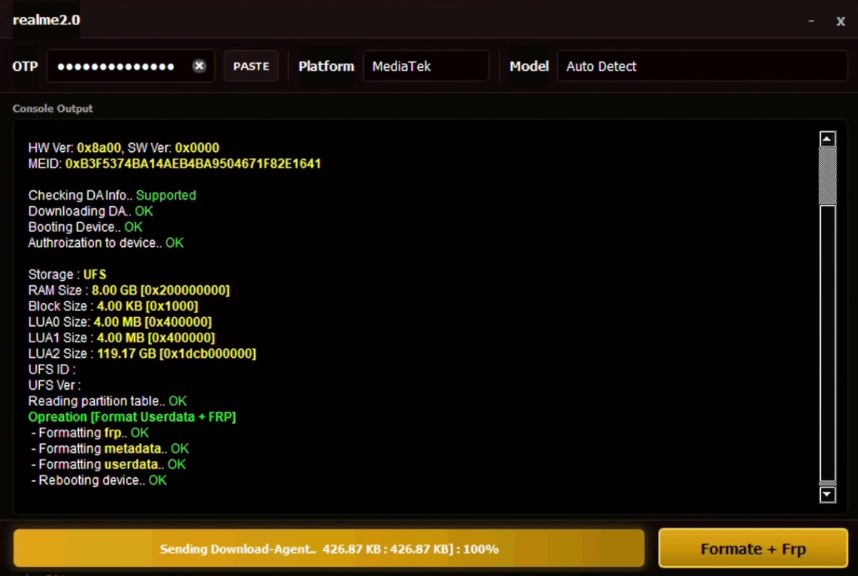Click the Storage UFS log entry
Viewport: 858px width, 576px height.
[67, 274]
